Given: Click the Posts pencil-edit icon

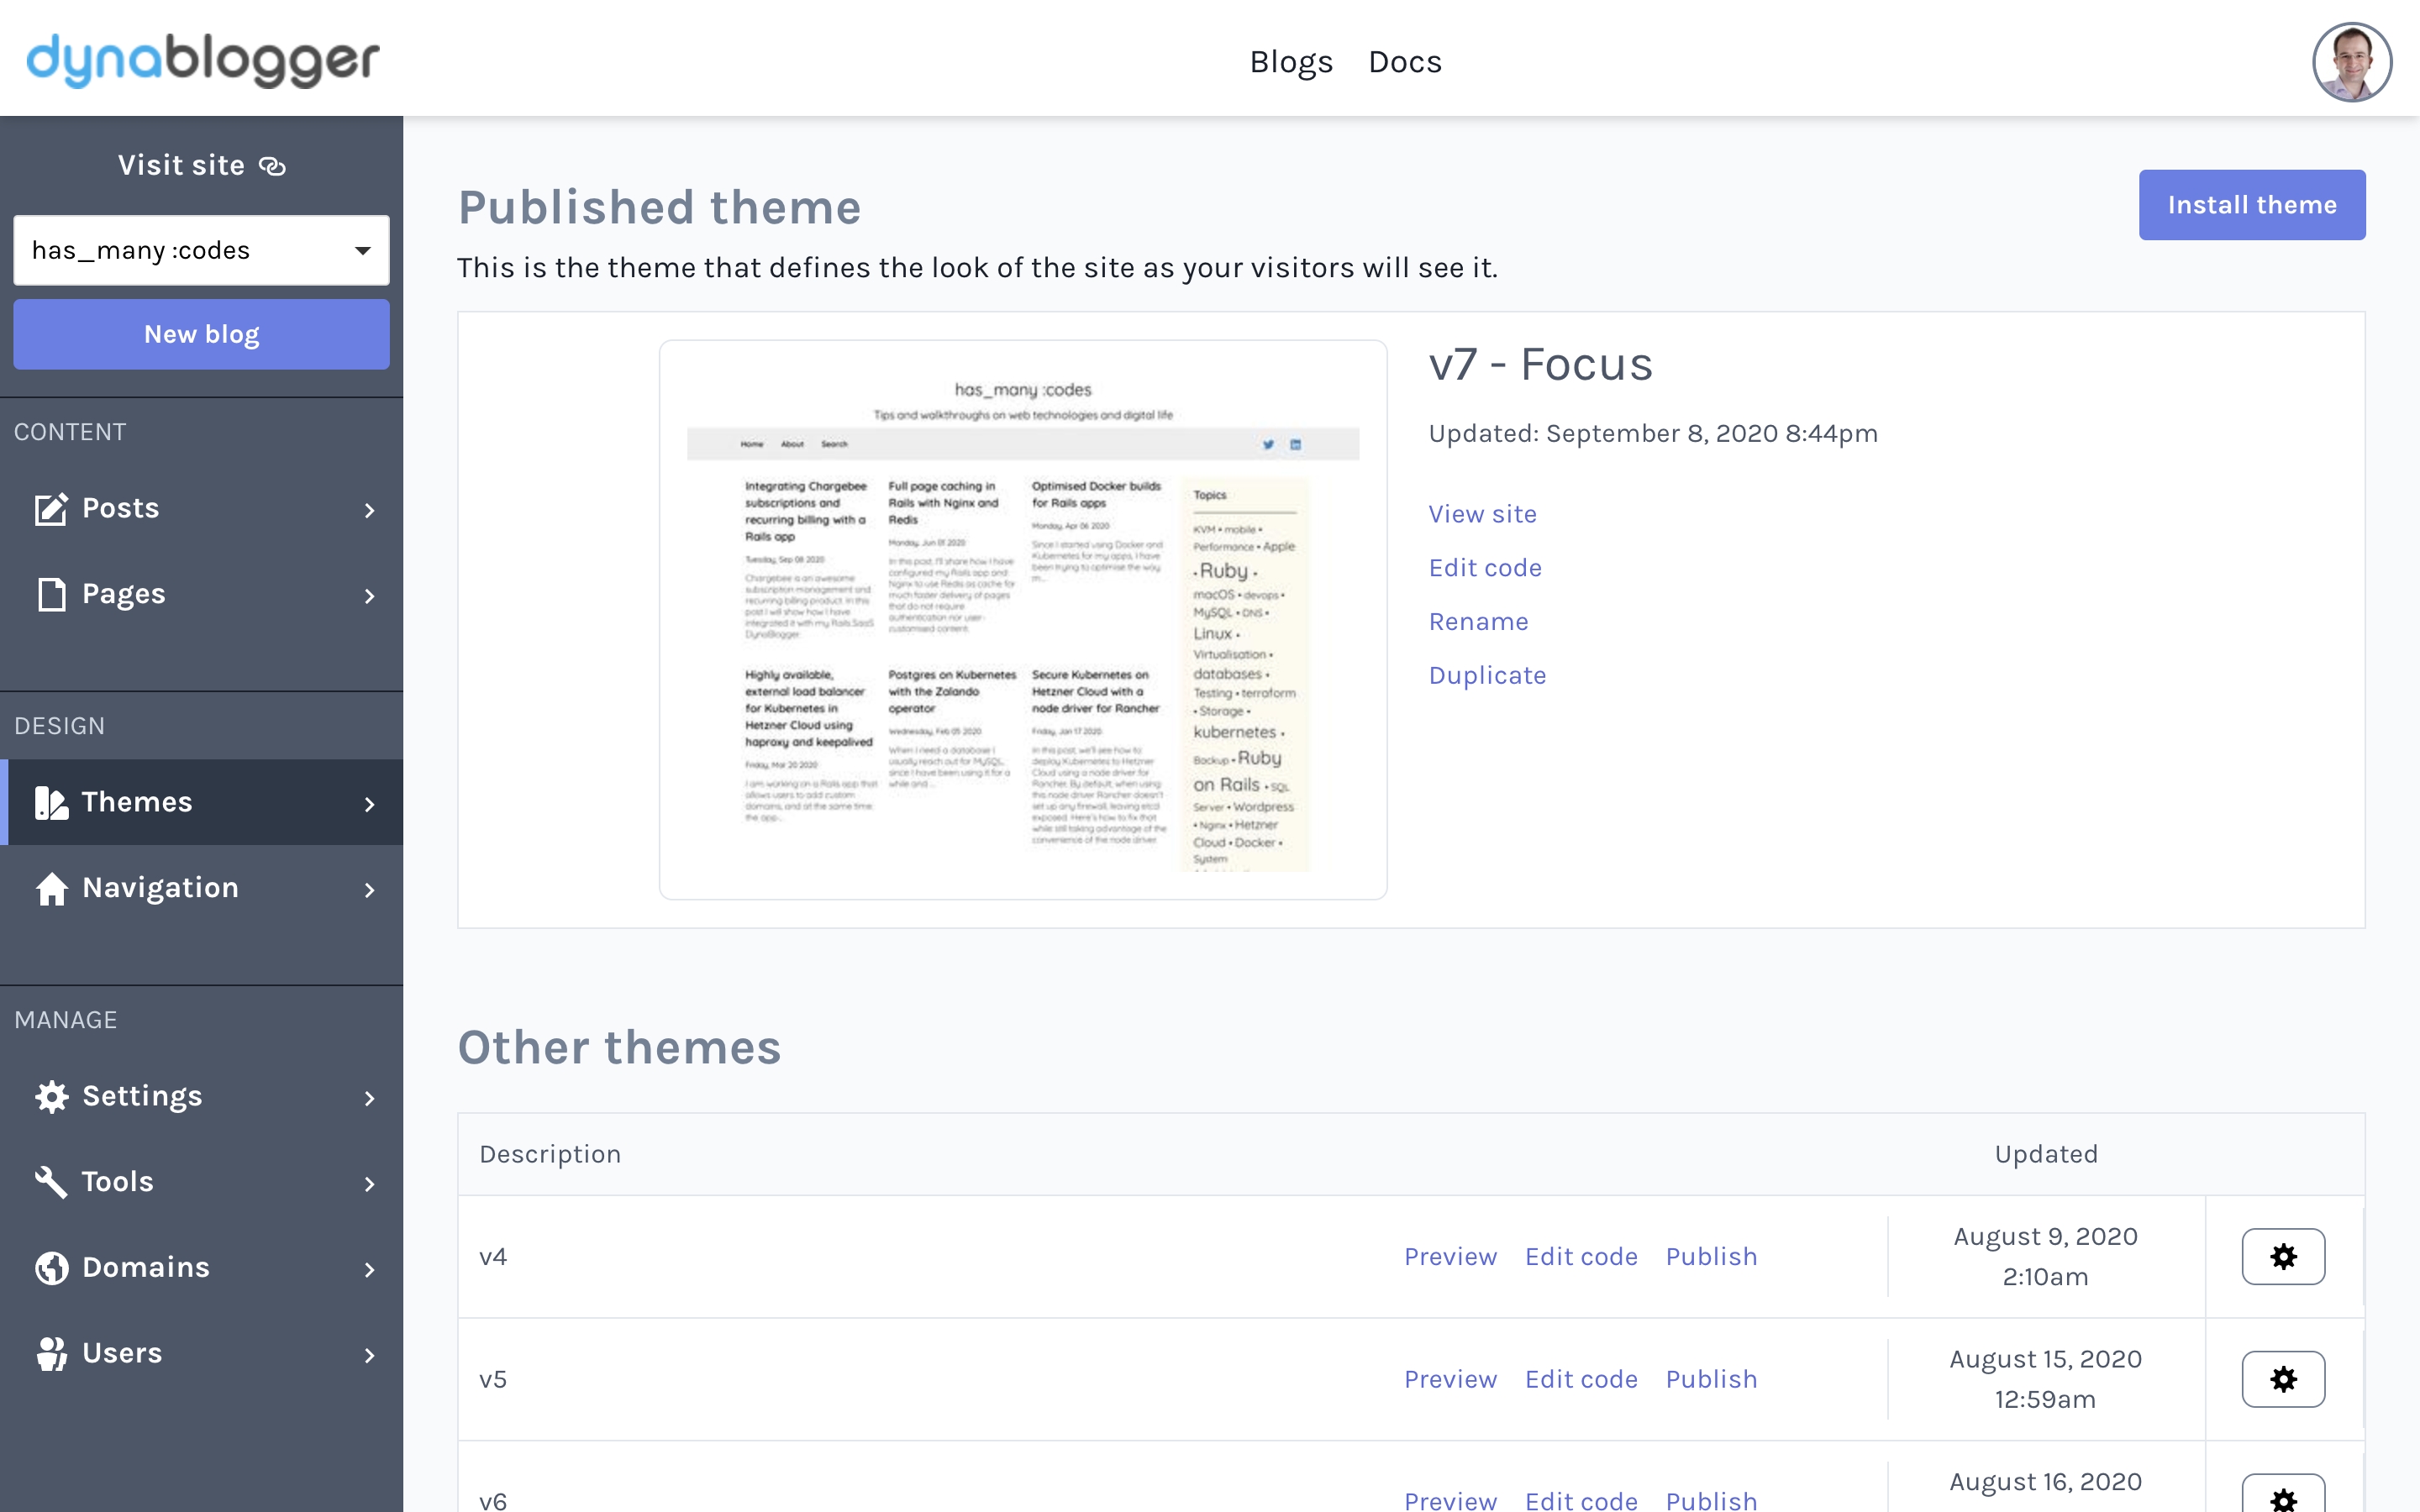Looking at the screenshot, I should (x=51, y=509).
